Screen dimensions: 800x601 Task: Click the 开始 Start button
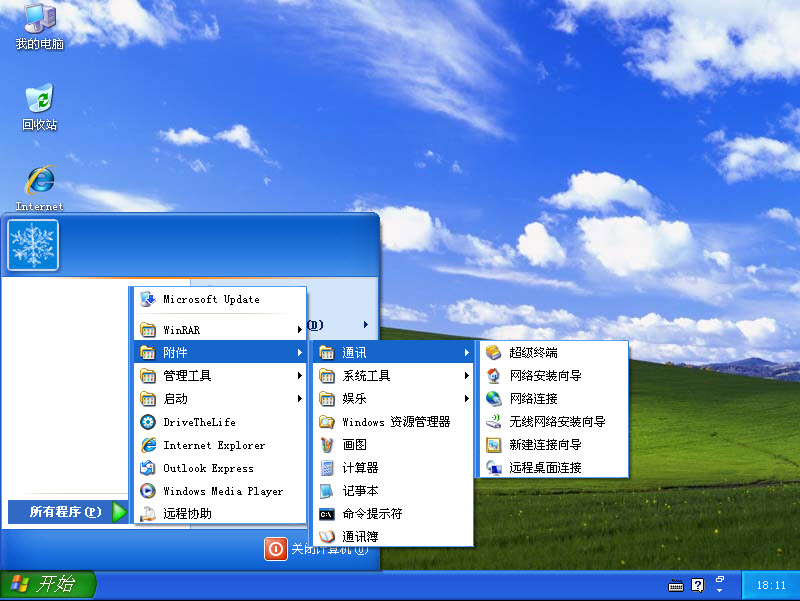47,584
